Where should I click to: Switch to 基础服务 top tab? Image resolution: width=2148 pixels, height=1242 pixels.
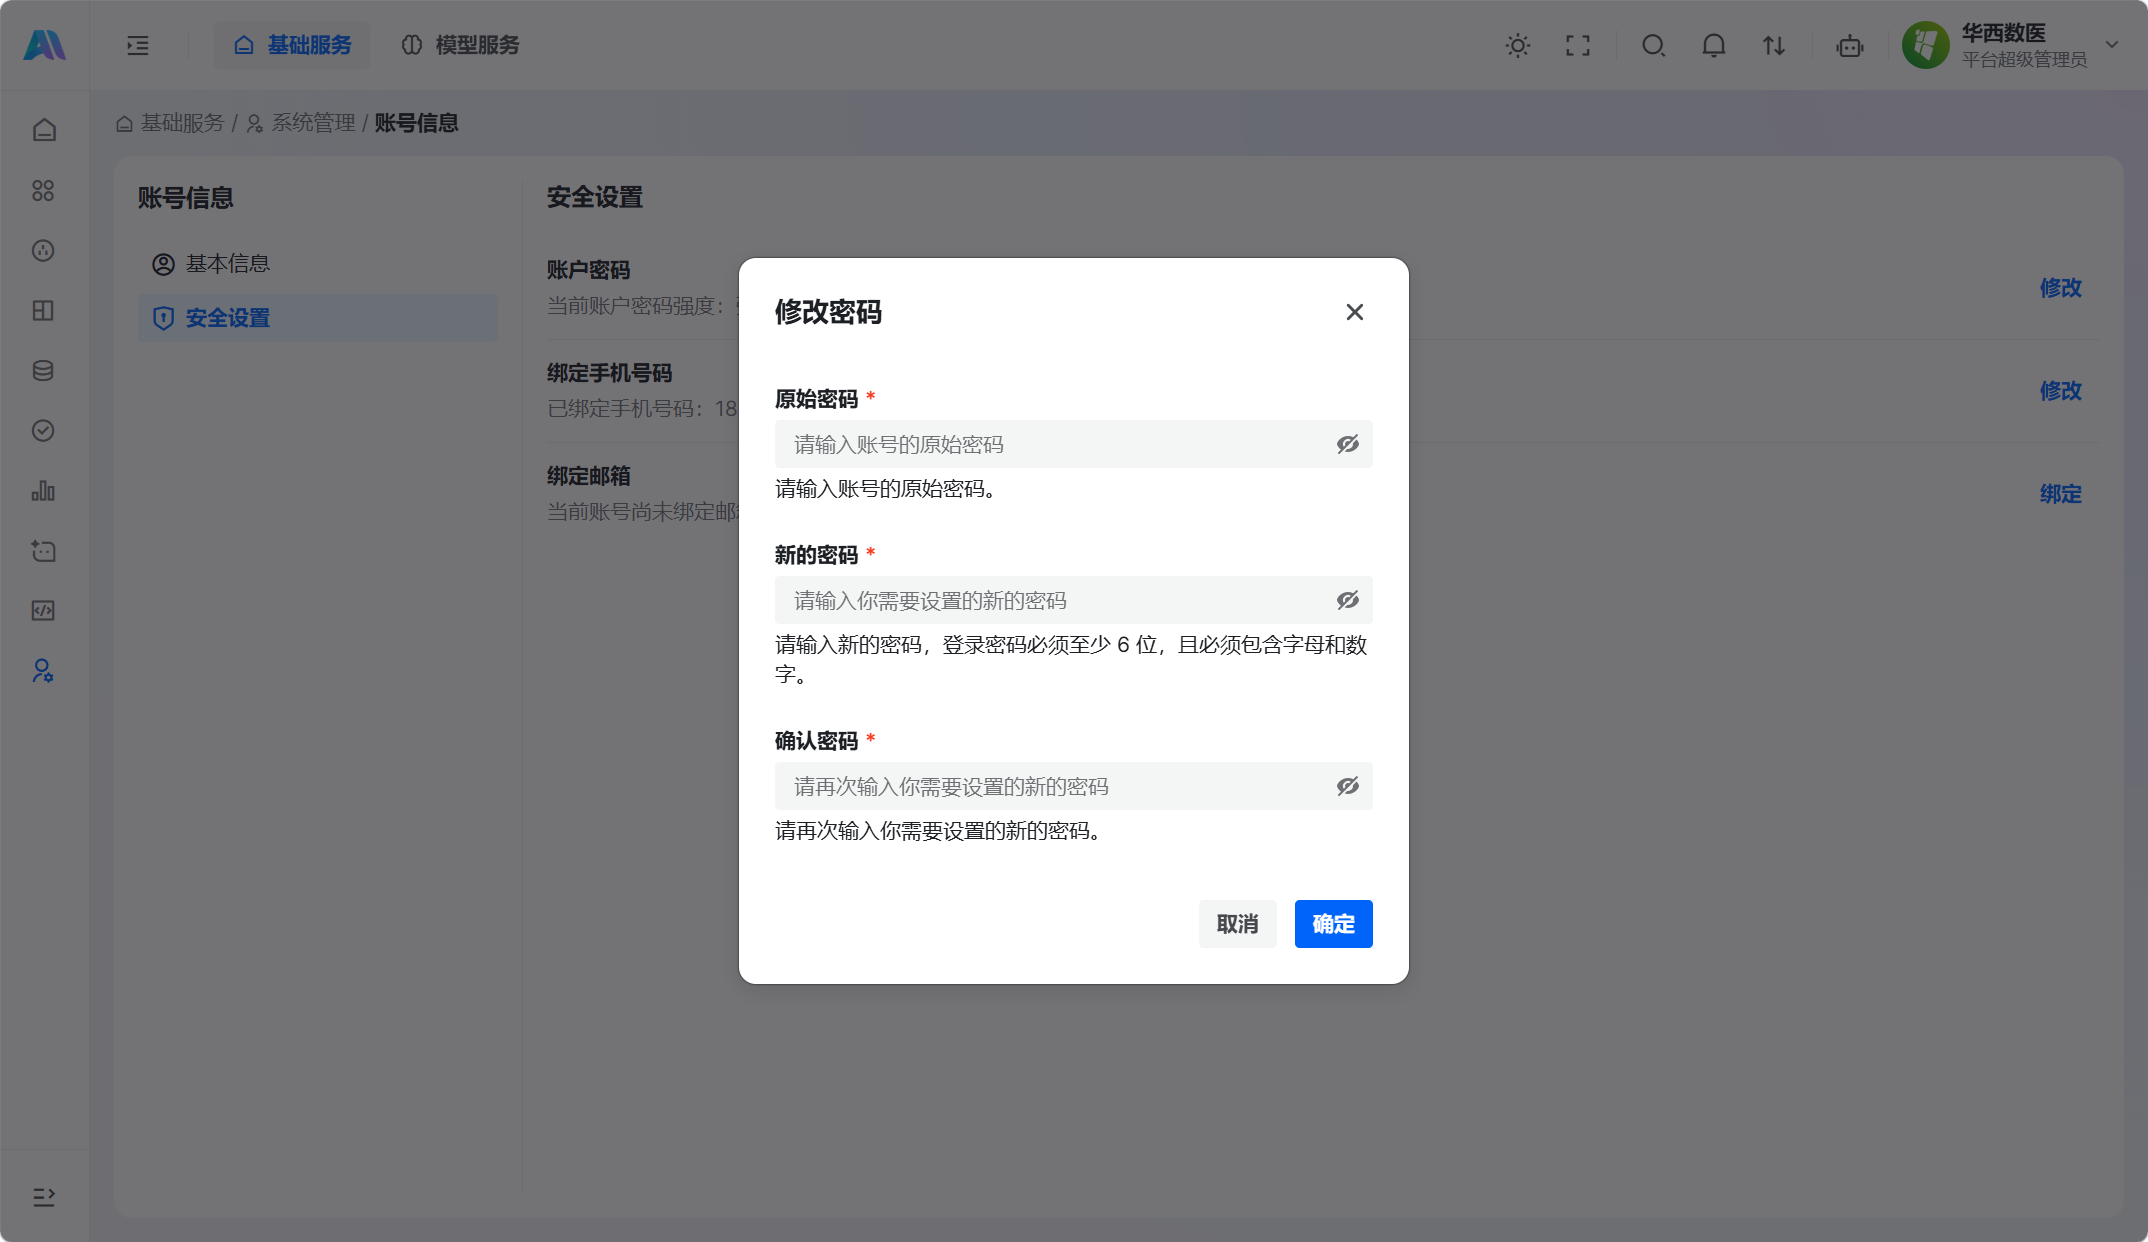point(292,45)
